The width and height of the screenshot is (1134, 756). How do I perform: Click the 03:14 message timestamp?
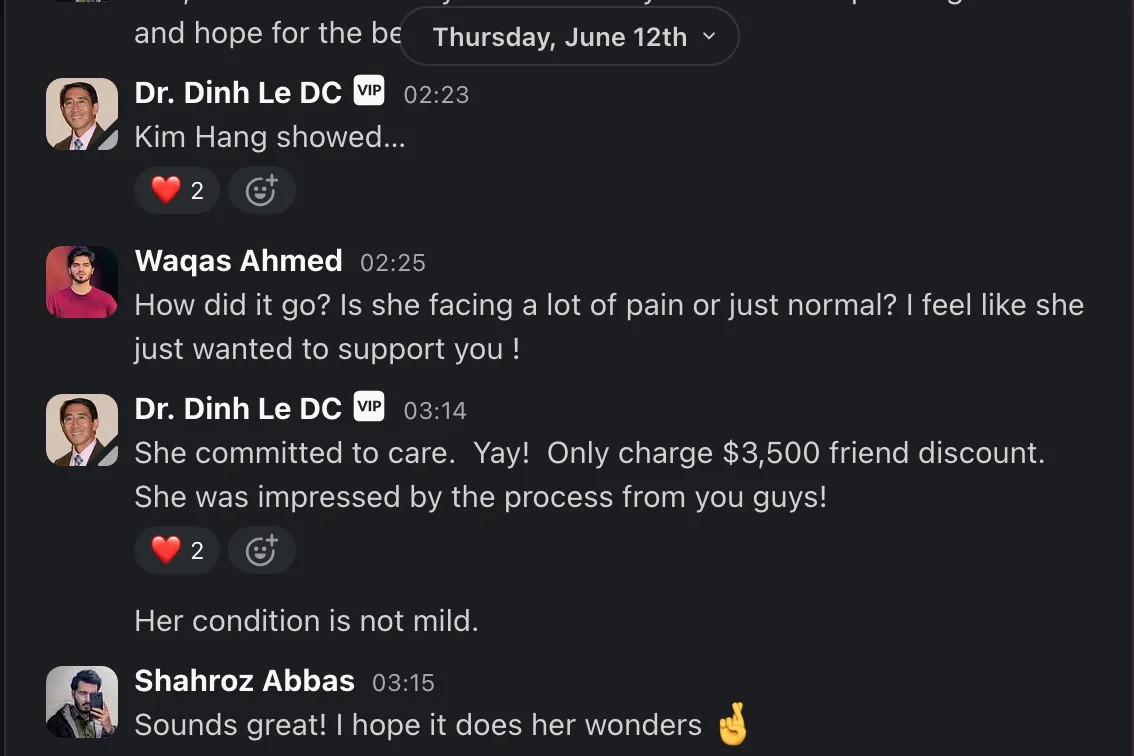[435, 411]
